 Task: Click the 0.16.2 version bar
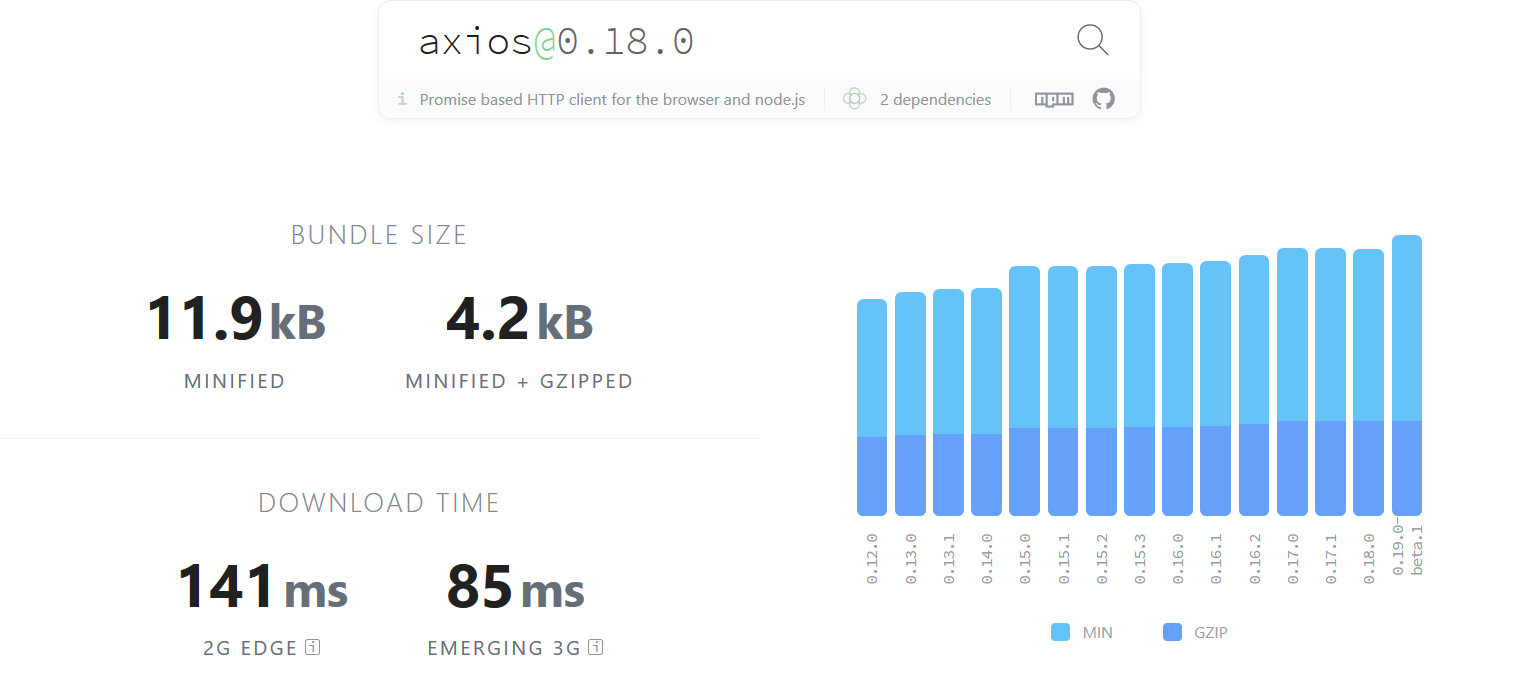pyautogui.click(x=1254, y=385)
